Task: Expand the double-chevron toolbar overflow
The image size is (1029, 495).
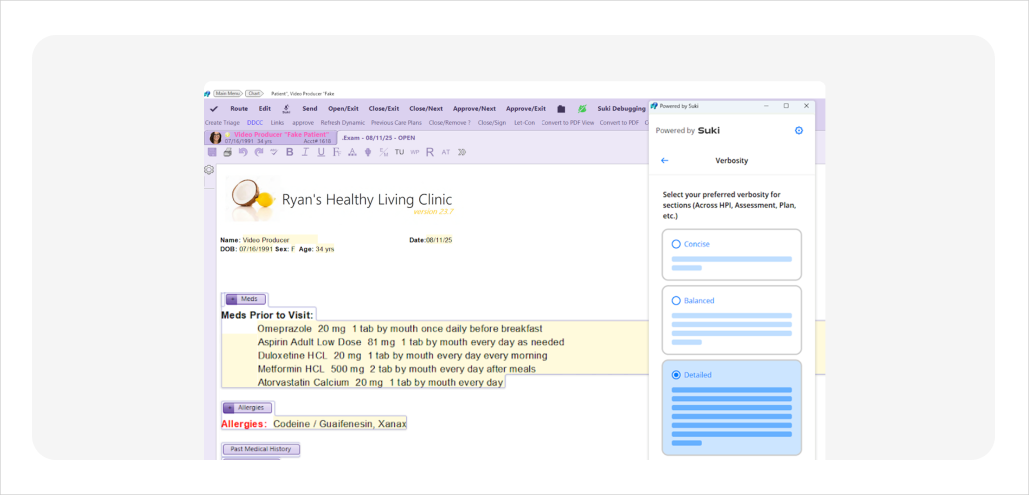Action: tap(461, 152)
